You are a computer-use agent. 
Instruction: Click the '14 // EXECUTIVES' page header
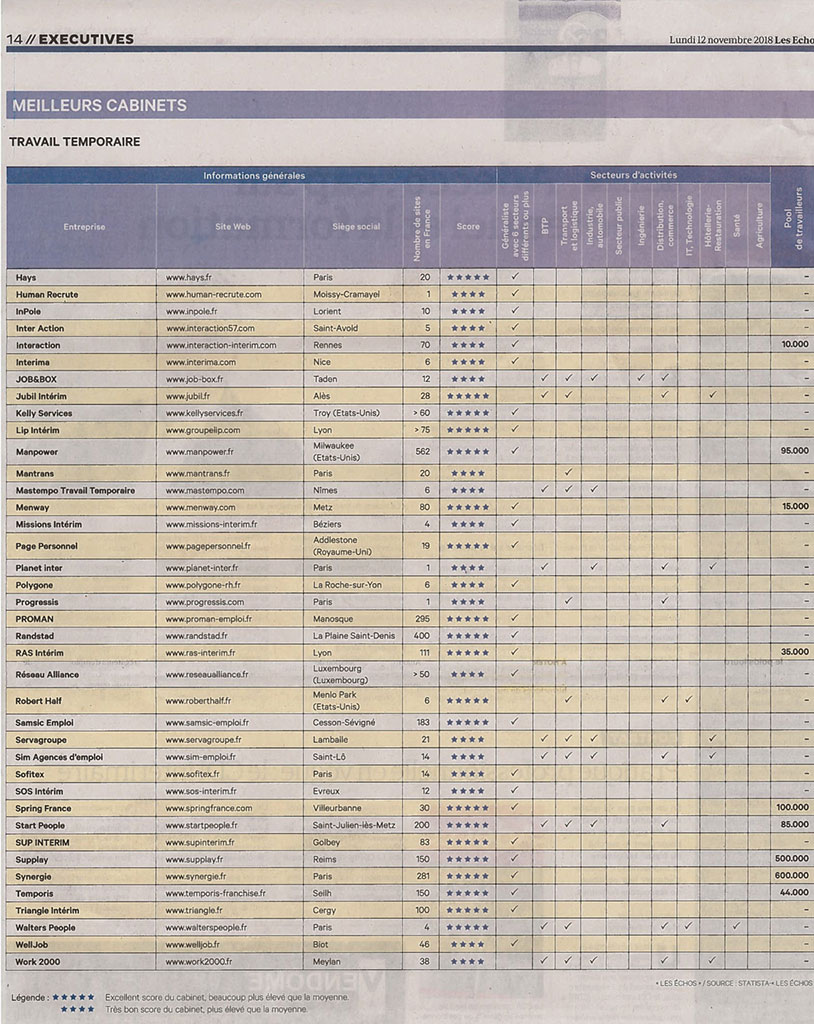[70, 39]
